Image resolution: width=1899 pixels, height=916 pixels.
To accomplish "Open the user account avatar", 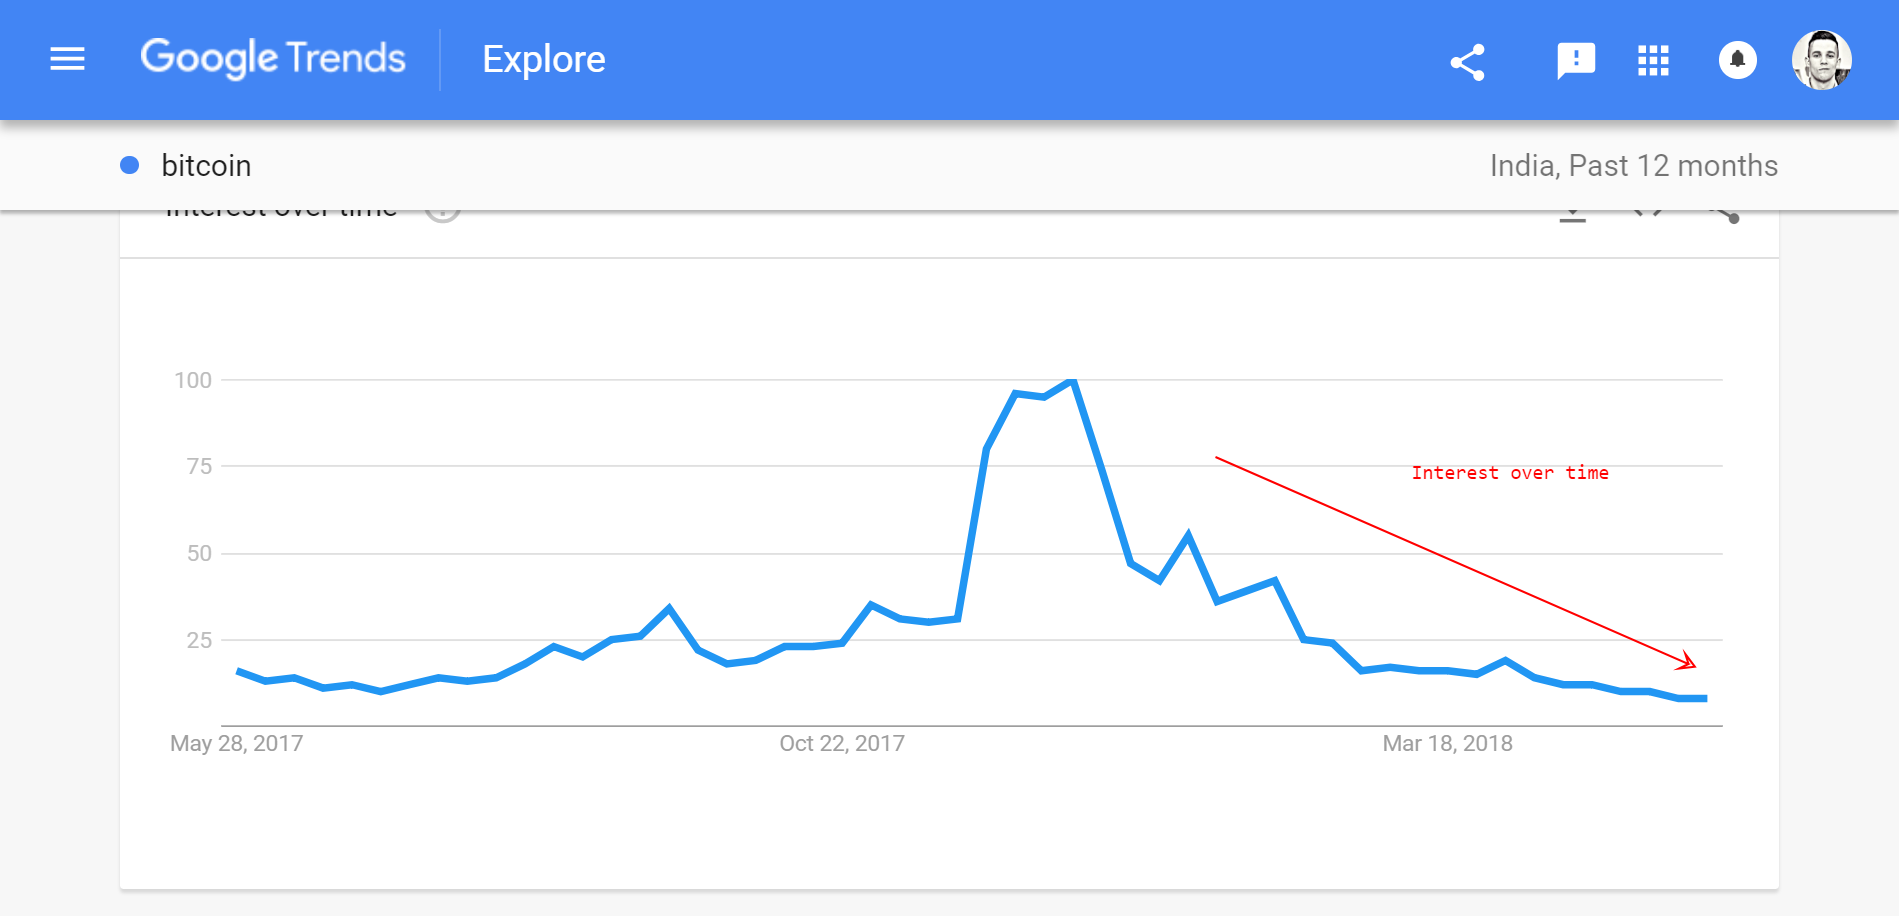I will [1821, 60].
